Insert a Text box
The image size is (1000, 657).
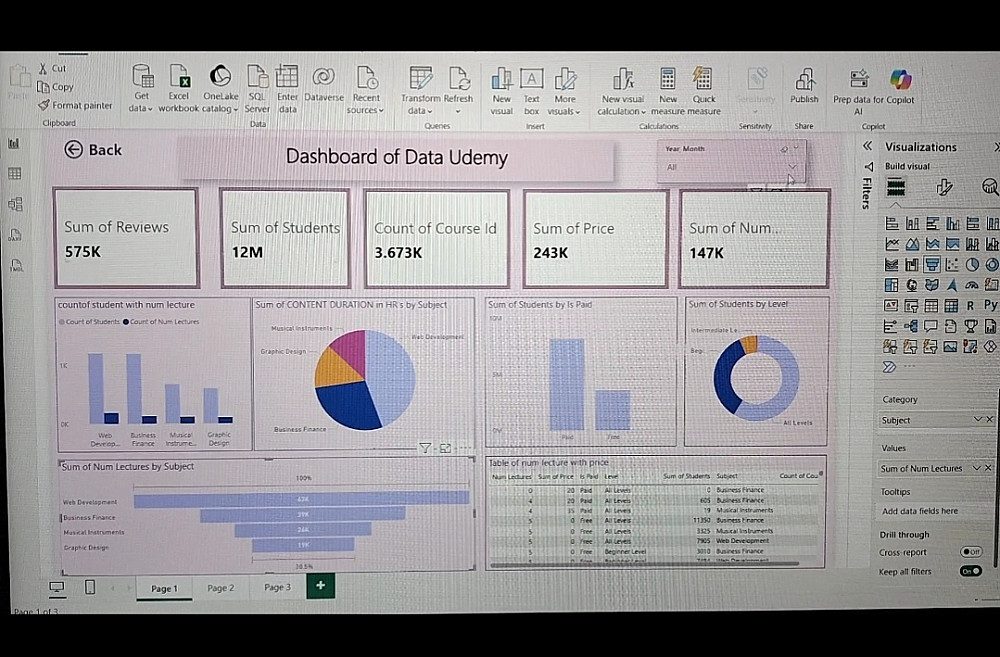pyautogui.click(x=531, y=91)
